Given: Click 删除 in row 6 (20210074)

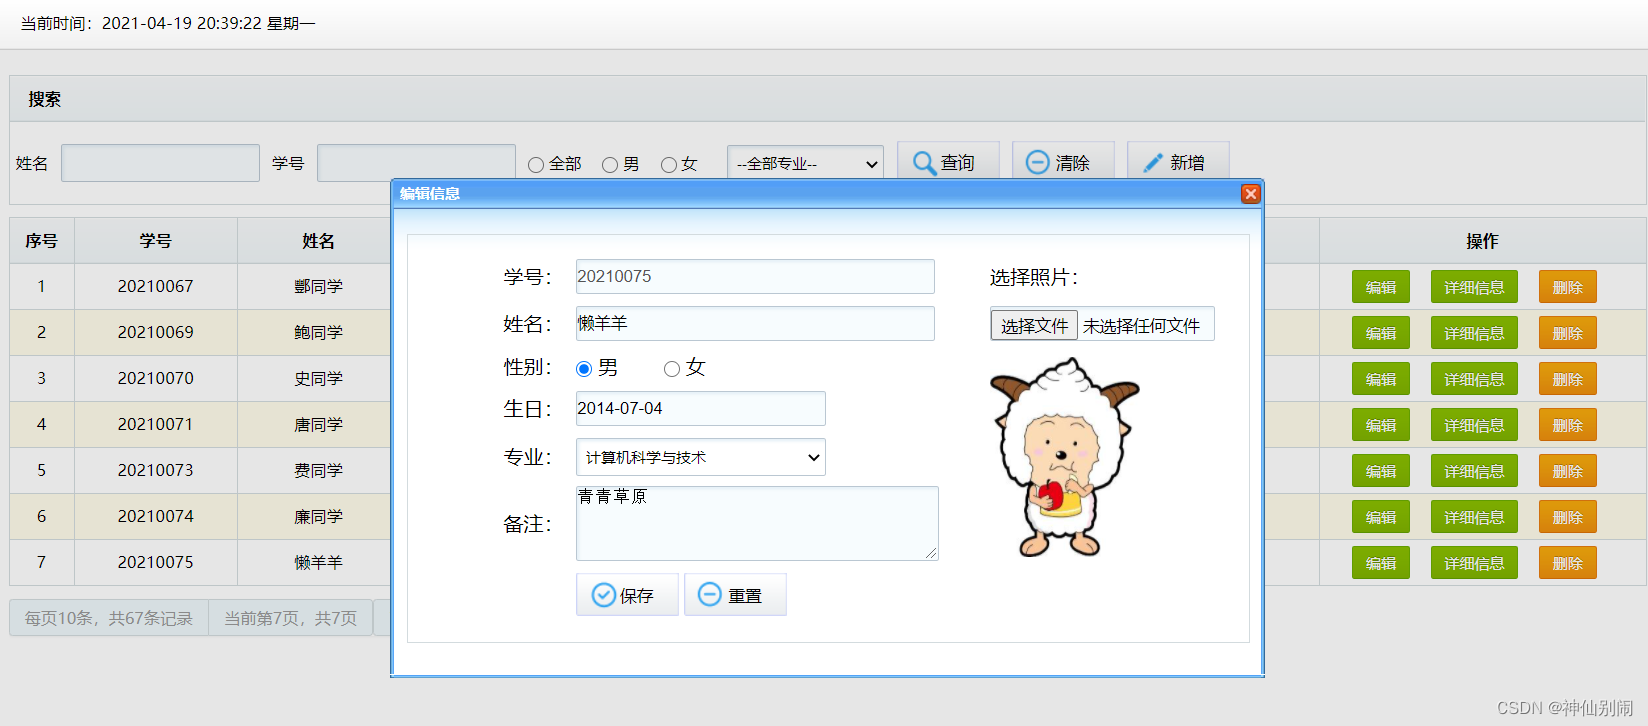Looking at the screenshot, I should point(1568,517).
